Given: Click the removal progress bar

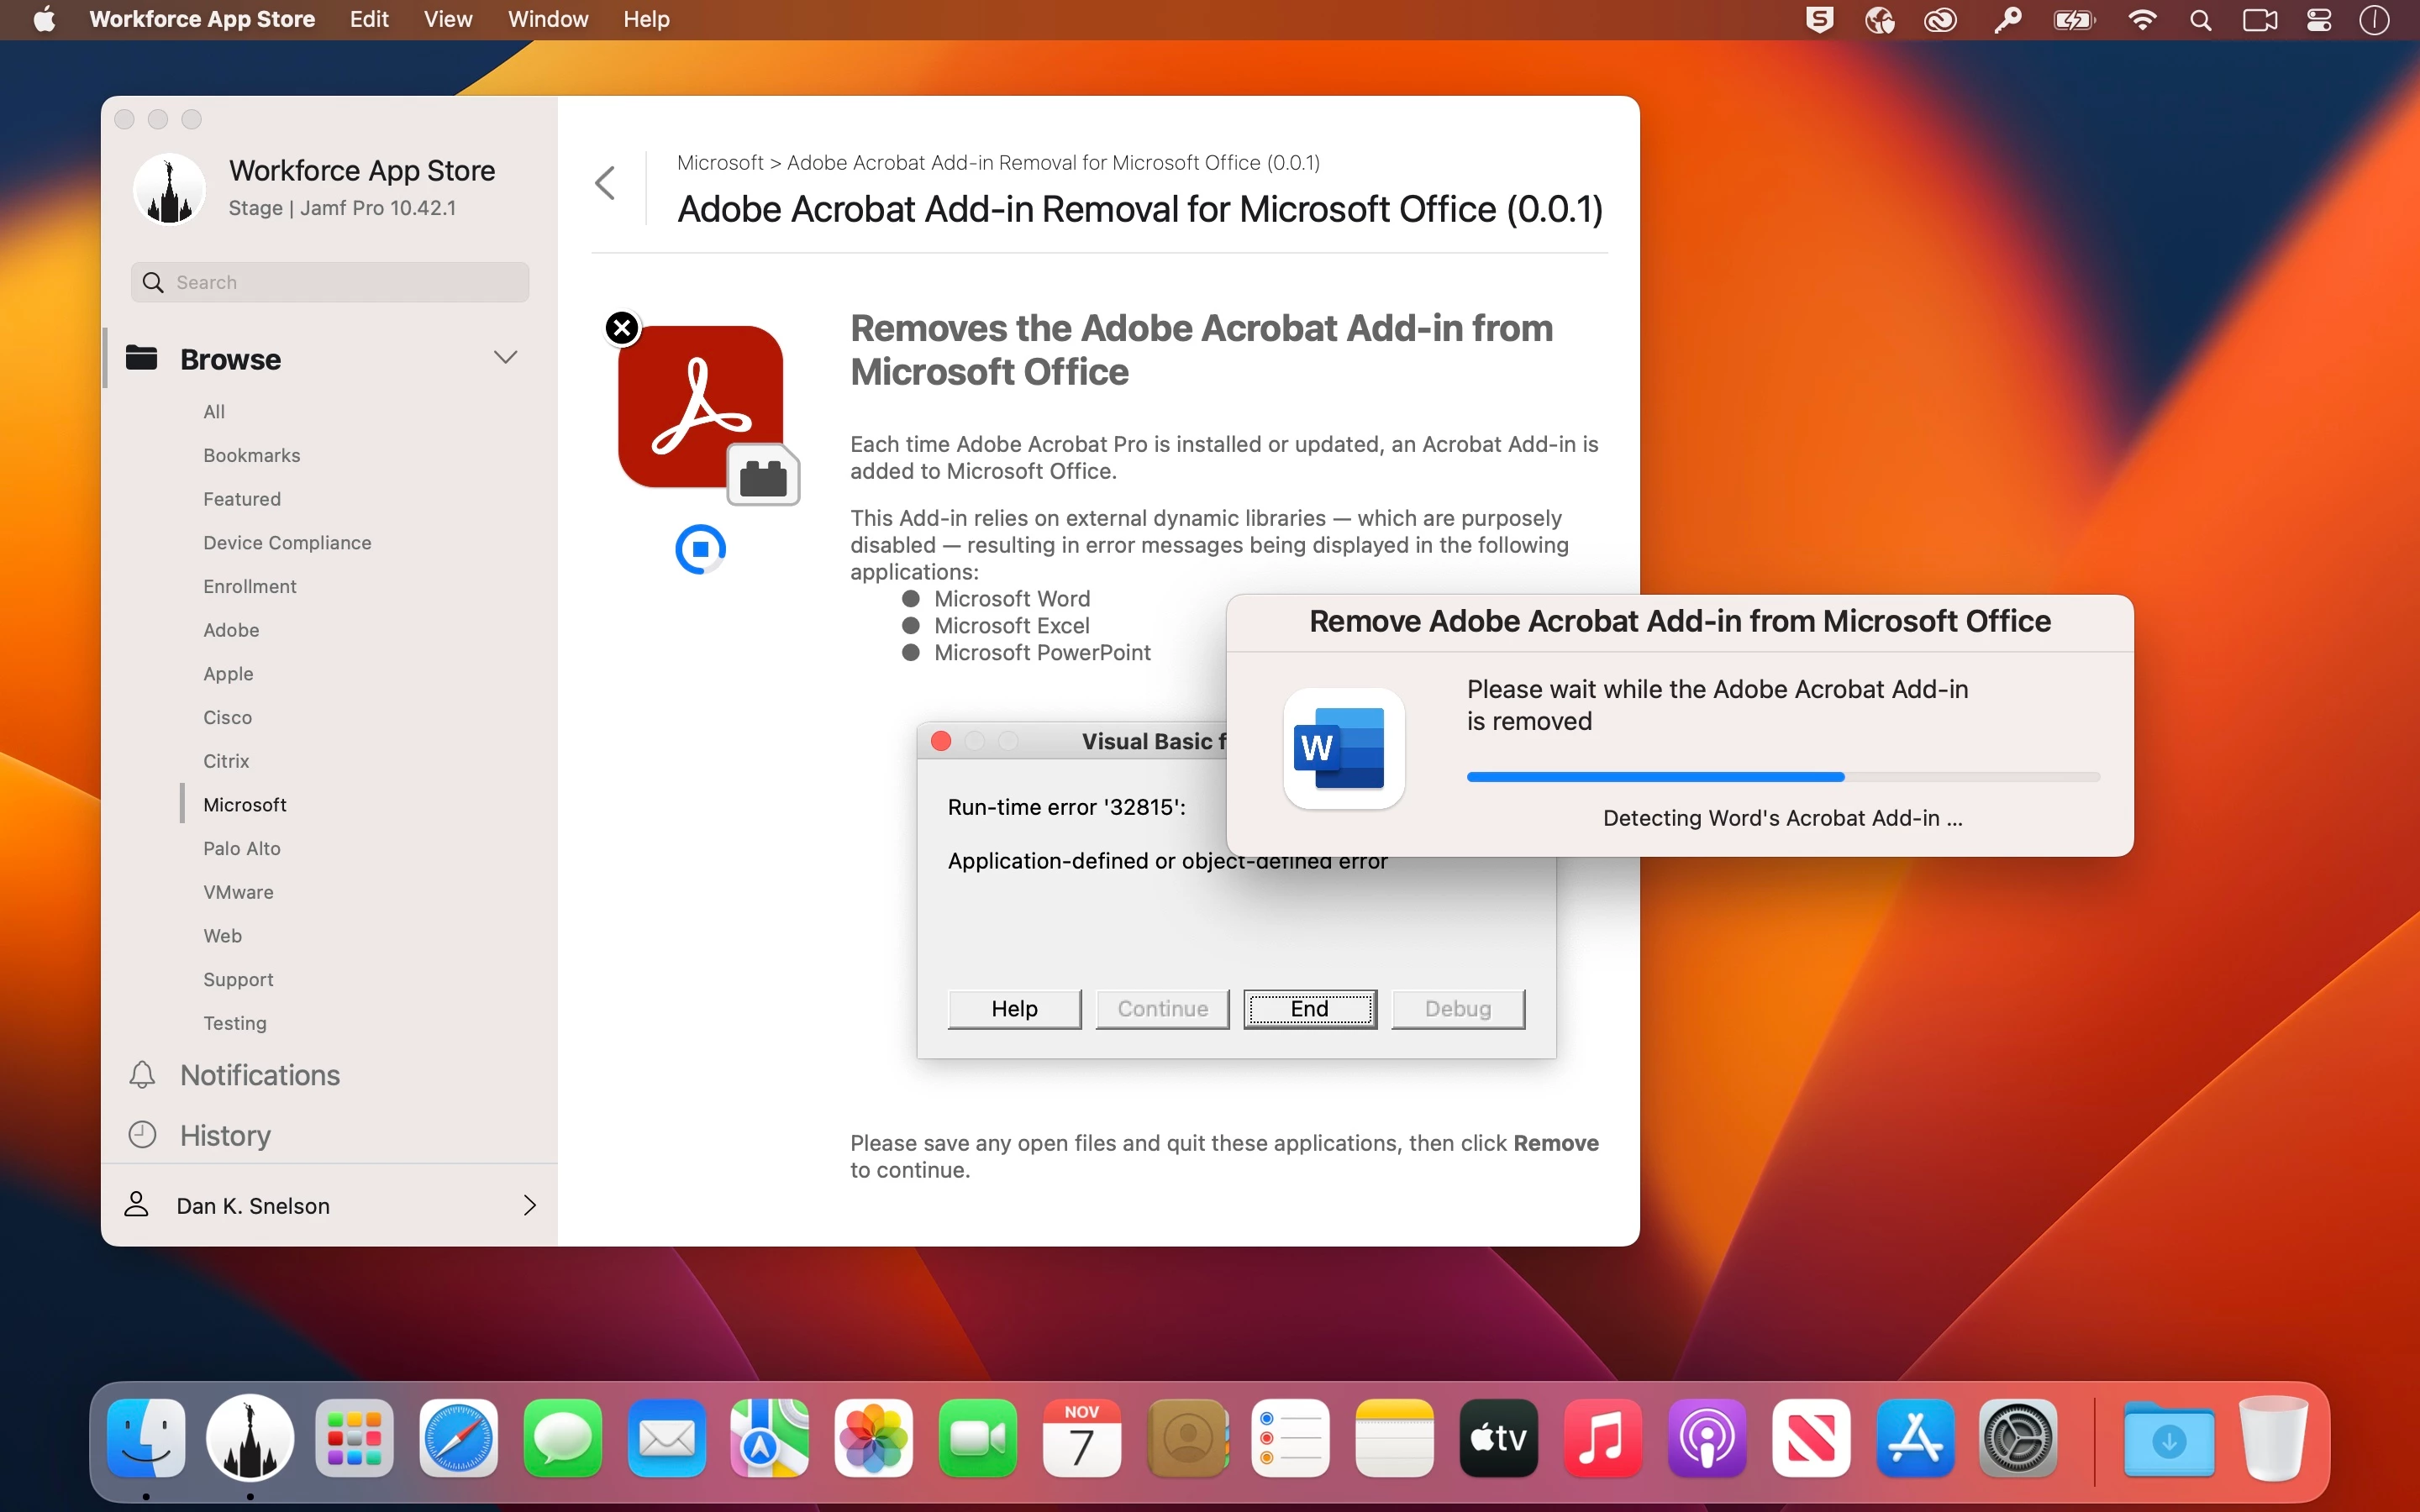Looking at the screenshot, I should pyautogui.click(x=1783, y=777).
